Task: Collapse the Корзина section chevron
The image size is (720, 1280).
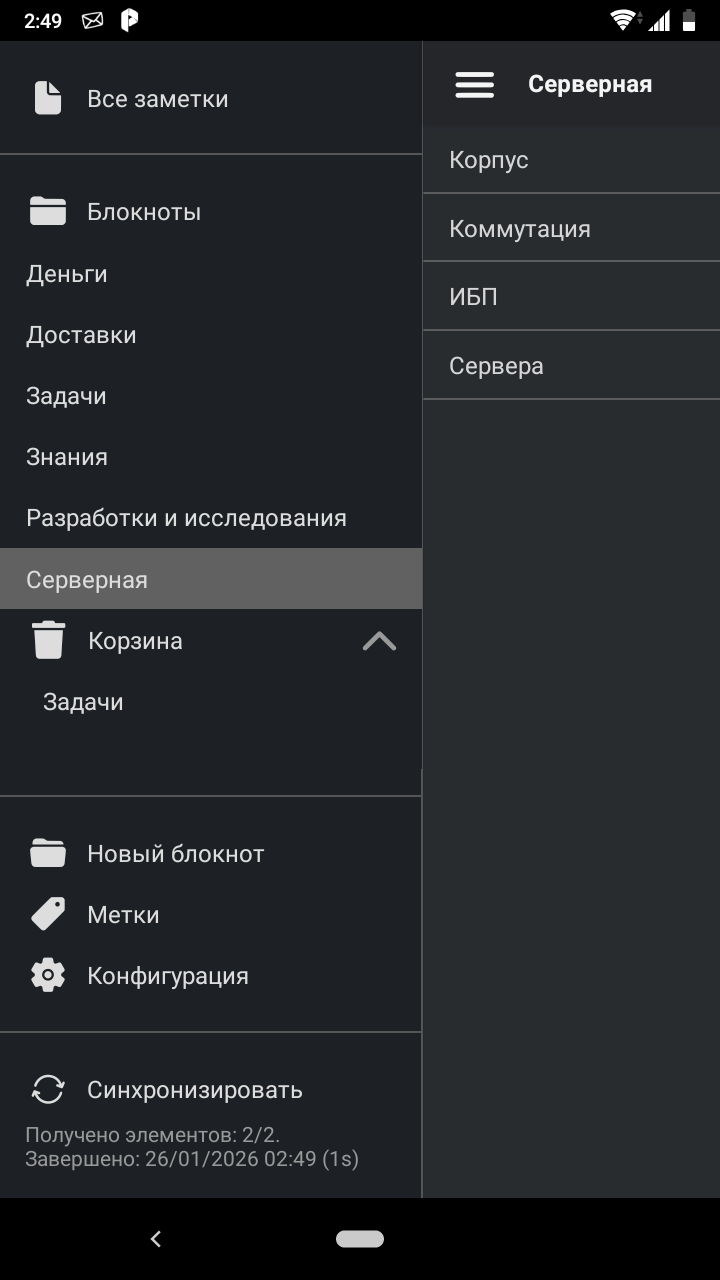Action: pyautogui.click(x=379, y=641)
